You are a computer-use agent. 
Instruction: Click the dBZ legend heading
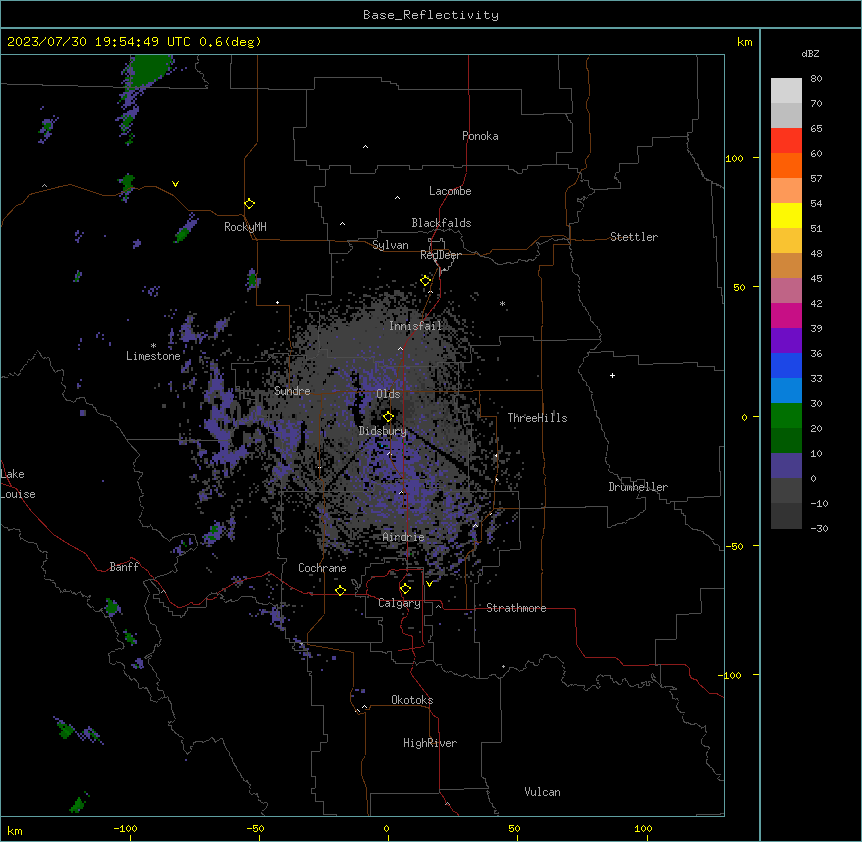[x=810, y=53]
